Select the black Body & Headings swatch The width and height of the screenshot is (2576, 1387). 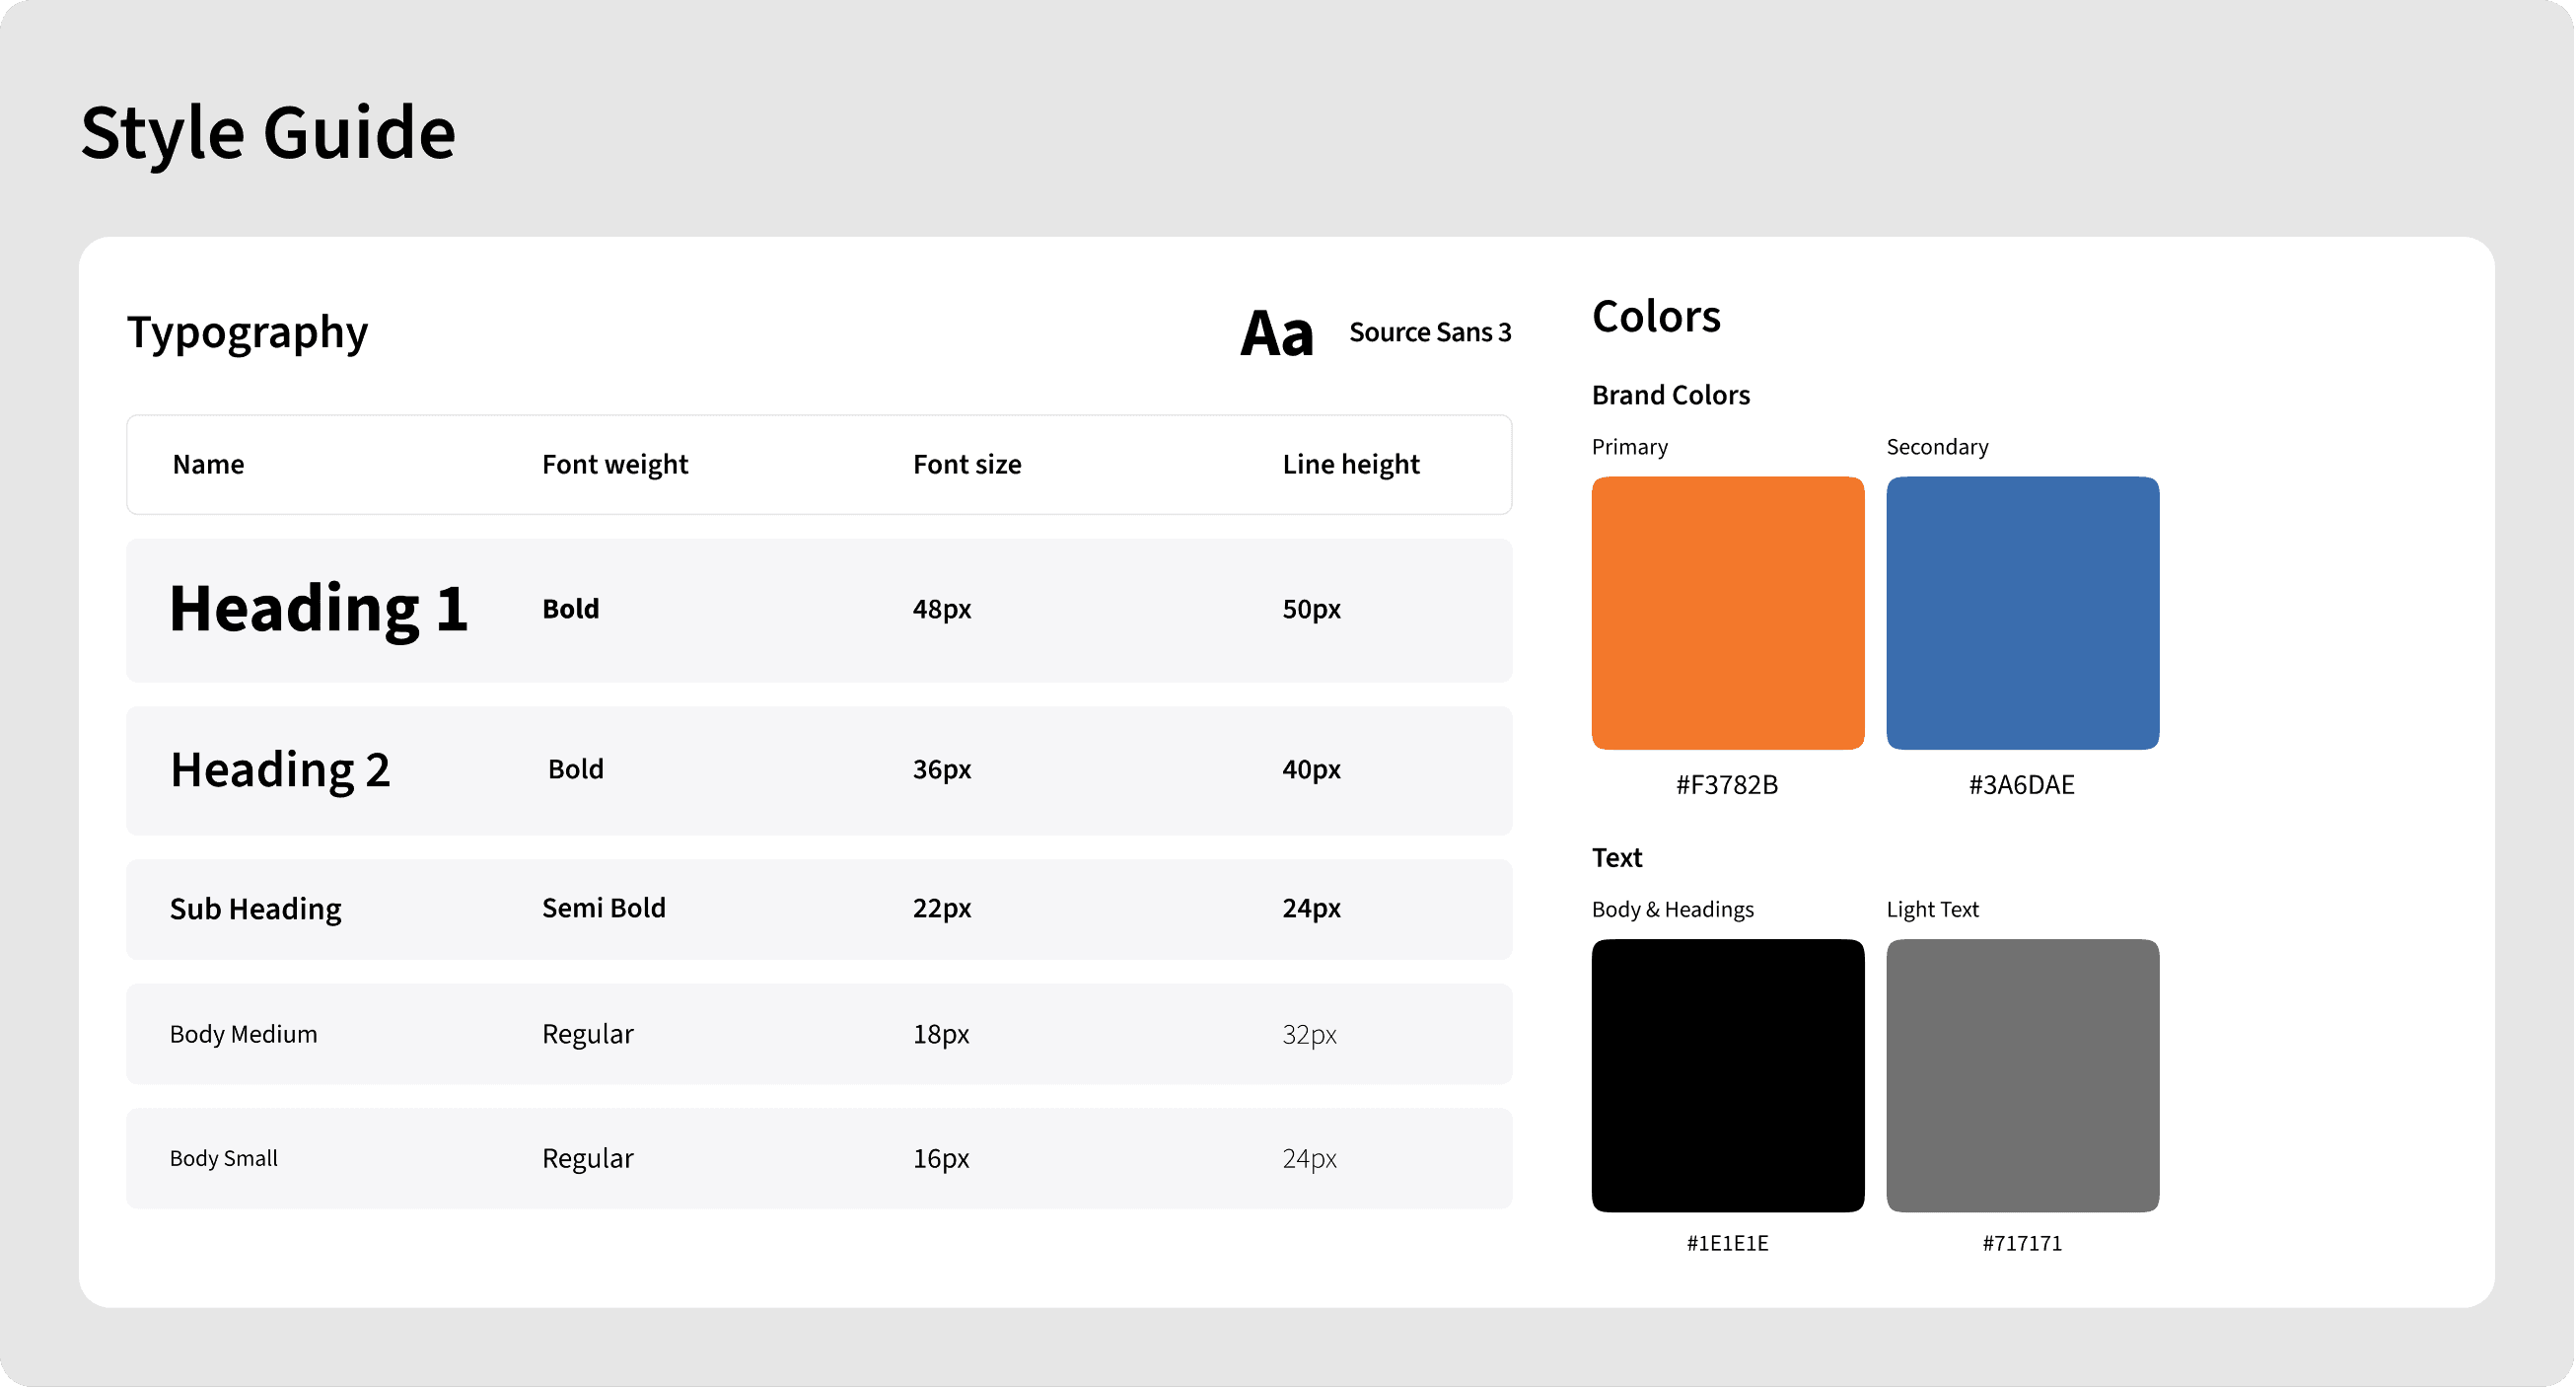point(1727,1075)
